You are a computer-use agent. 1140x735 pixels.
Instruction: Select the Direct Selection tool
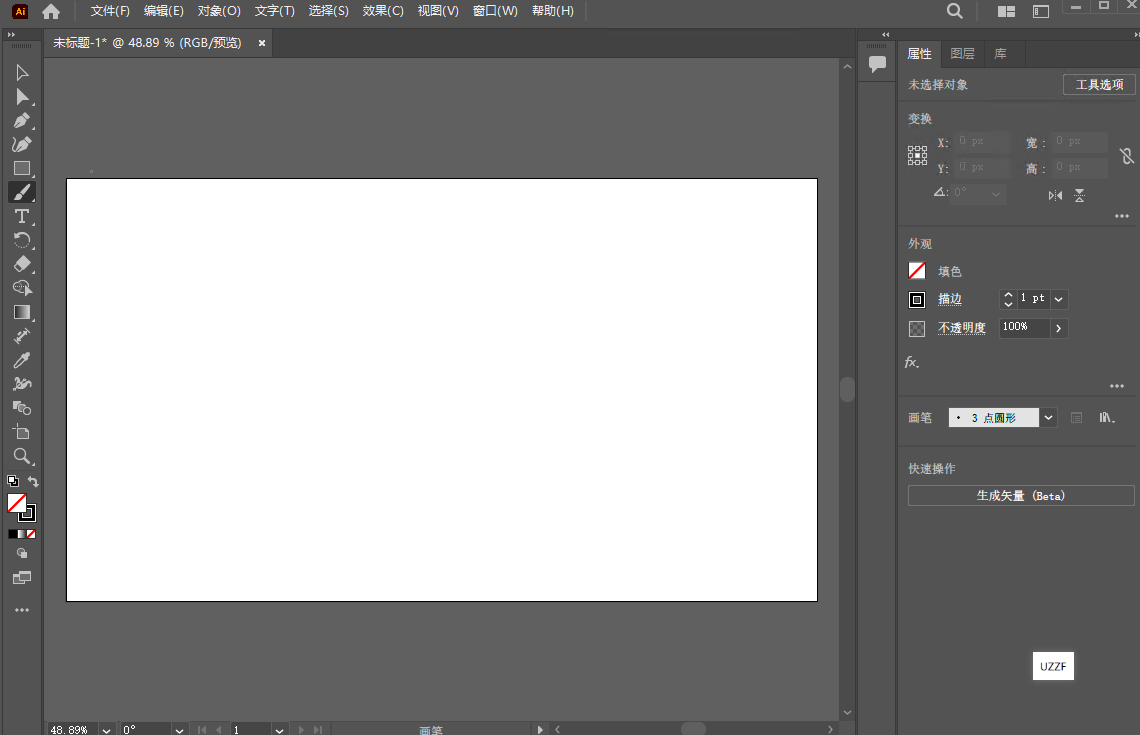point(22,97)
